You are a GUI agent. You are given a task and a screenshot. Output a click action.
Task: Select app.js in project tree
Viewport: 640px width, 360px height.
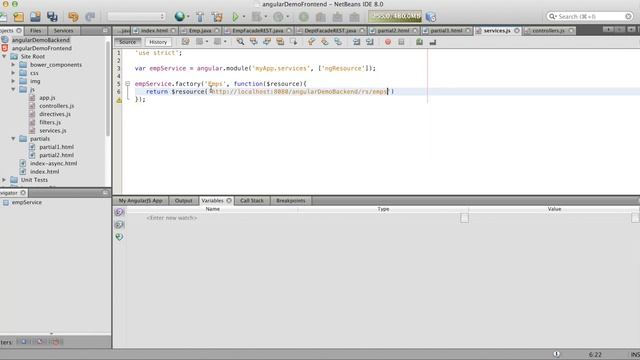click(47, 98)
